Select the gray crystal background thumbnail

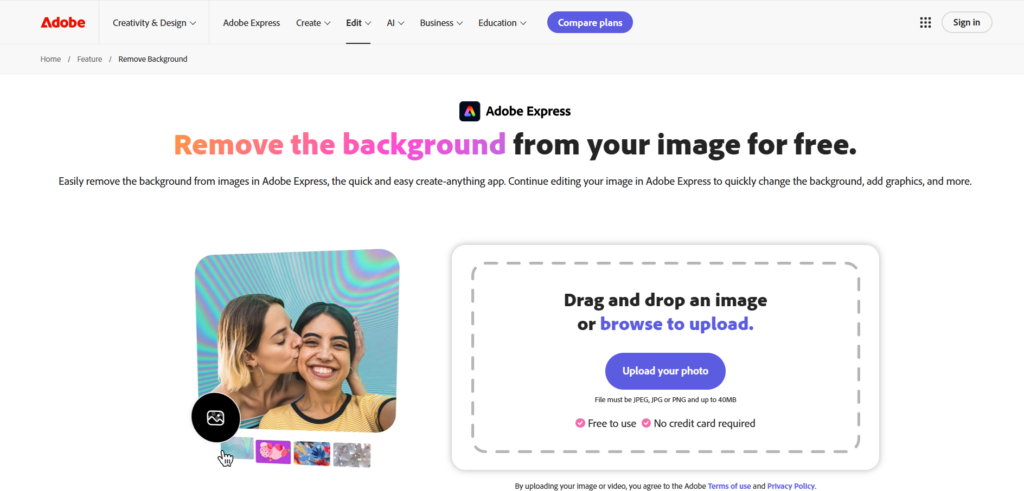coord(351,454)
